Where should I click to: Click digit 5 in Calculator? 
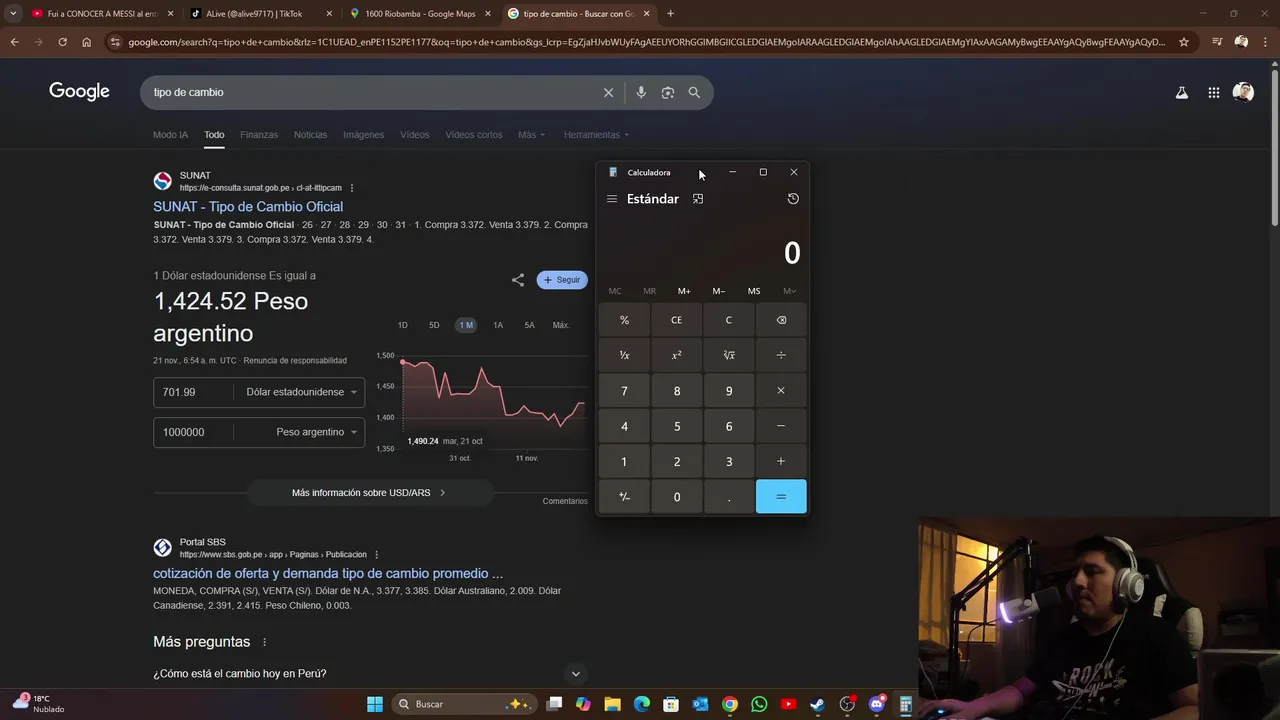tap(676, 426)
